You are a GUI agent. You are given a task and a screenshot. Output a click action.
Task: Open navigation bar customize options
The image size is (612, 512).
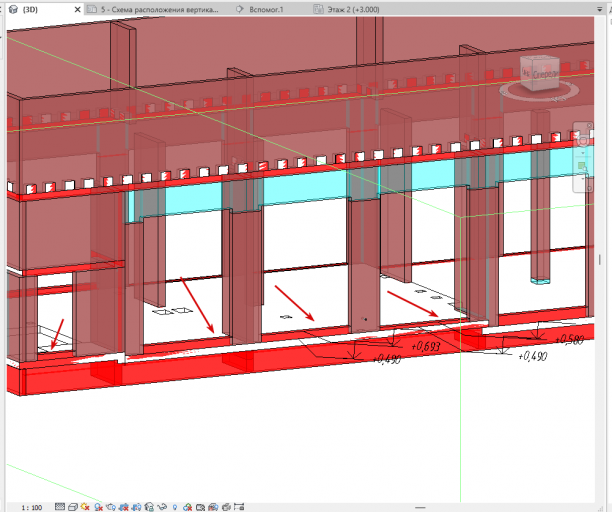click(589, 188)
